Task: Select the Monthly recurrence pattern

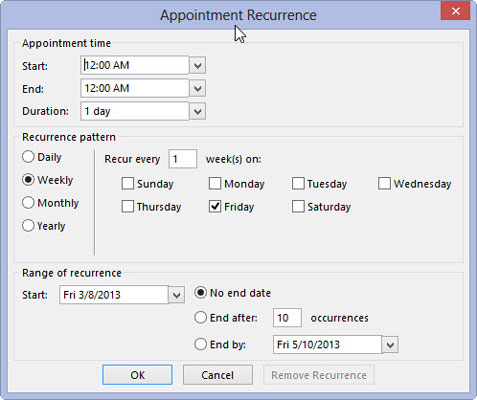Action: pos(28,203)
